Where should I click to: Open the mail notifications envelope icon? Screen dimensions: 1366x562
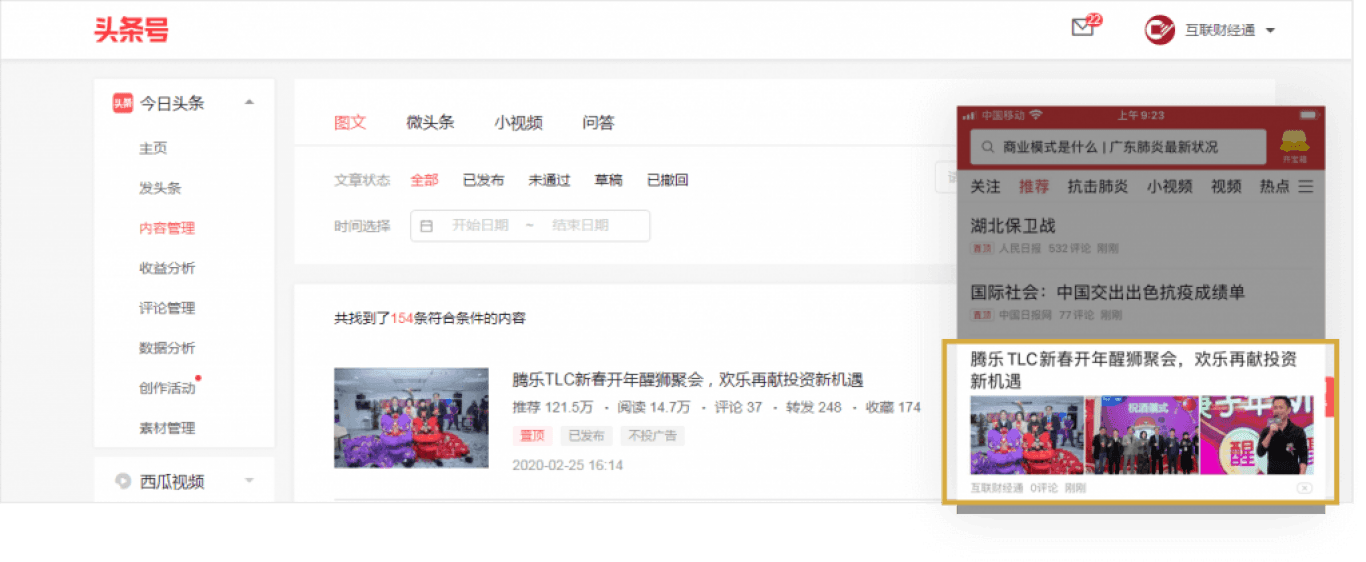pos(1082,28)
